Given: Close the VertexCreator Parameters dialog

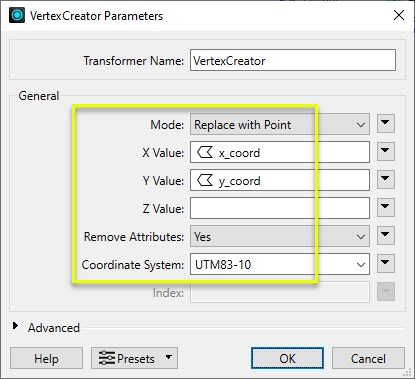Looking at the screenshot, I should tap(399, 15).
